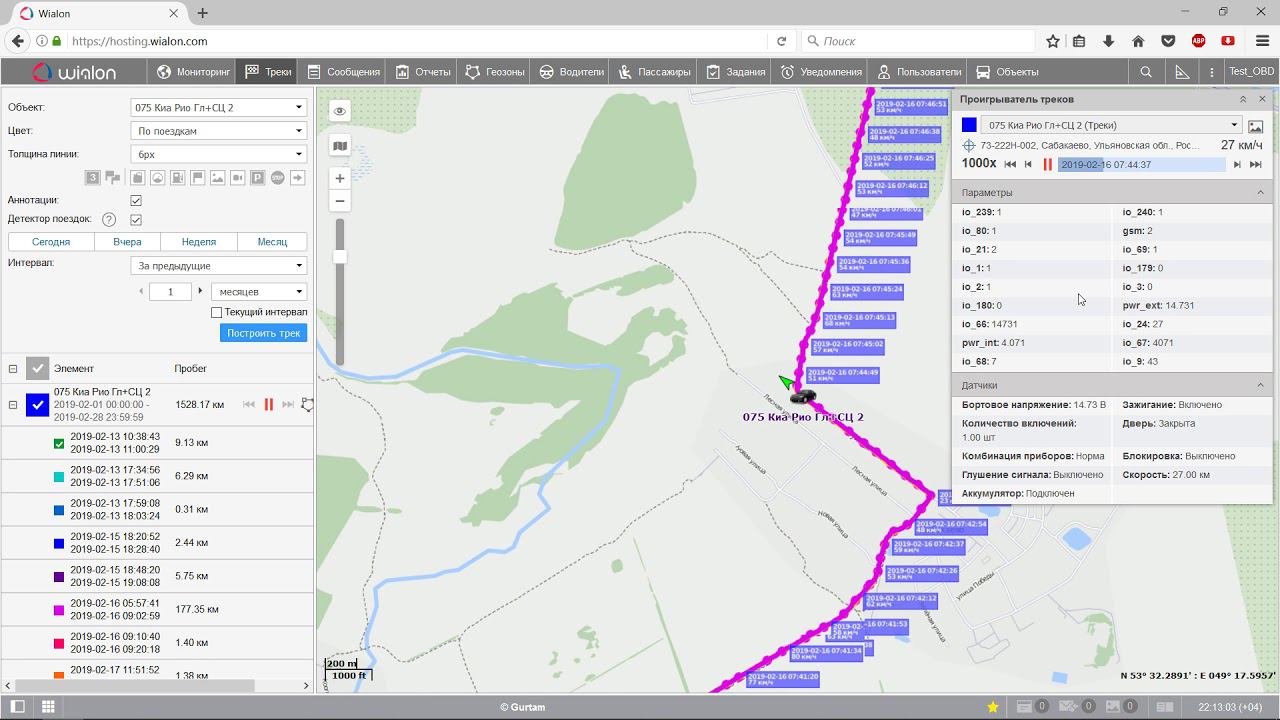This screenshot has height=720, width=1280.
Task: Click the crosshair locate icon beside address
Action: point(969,145)
